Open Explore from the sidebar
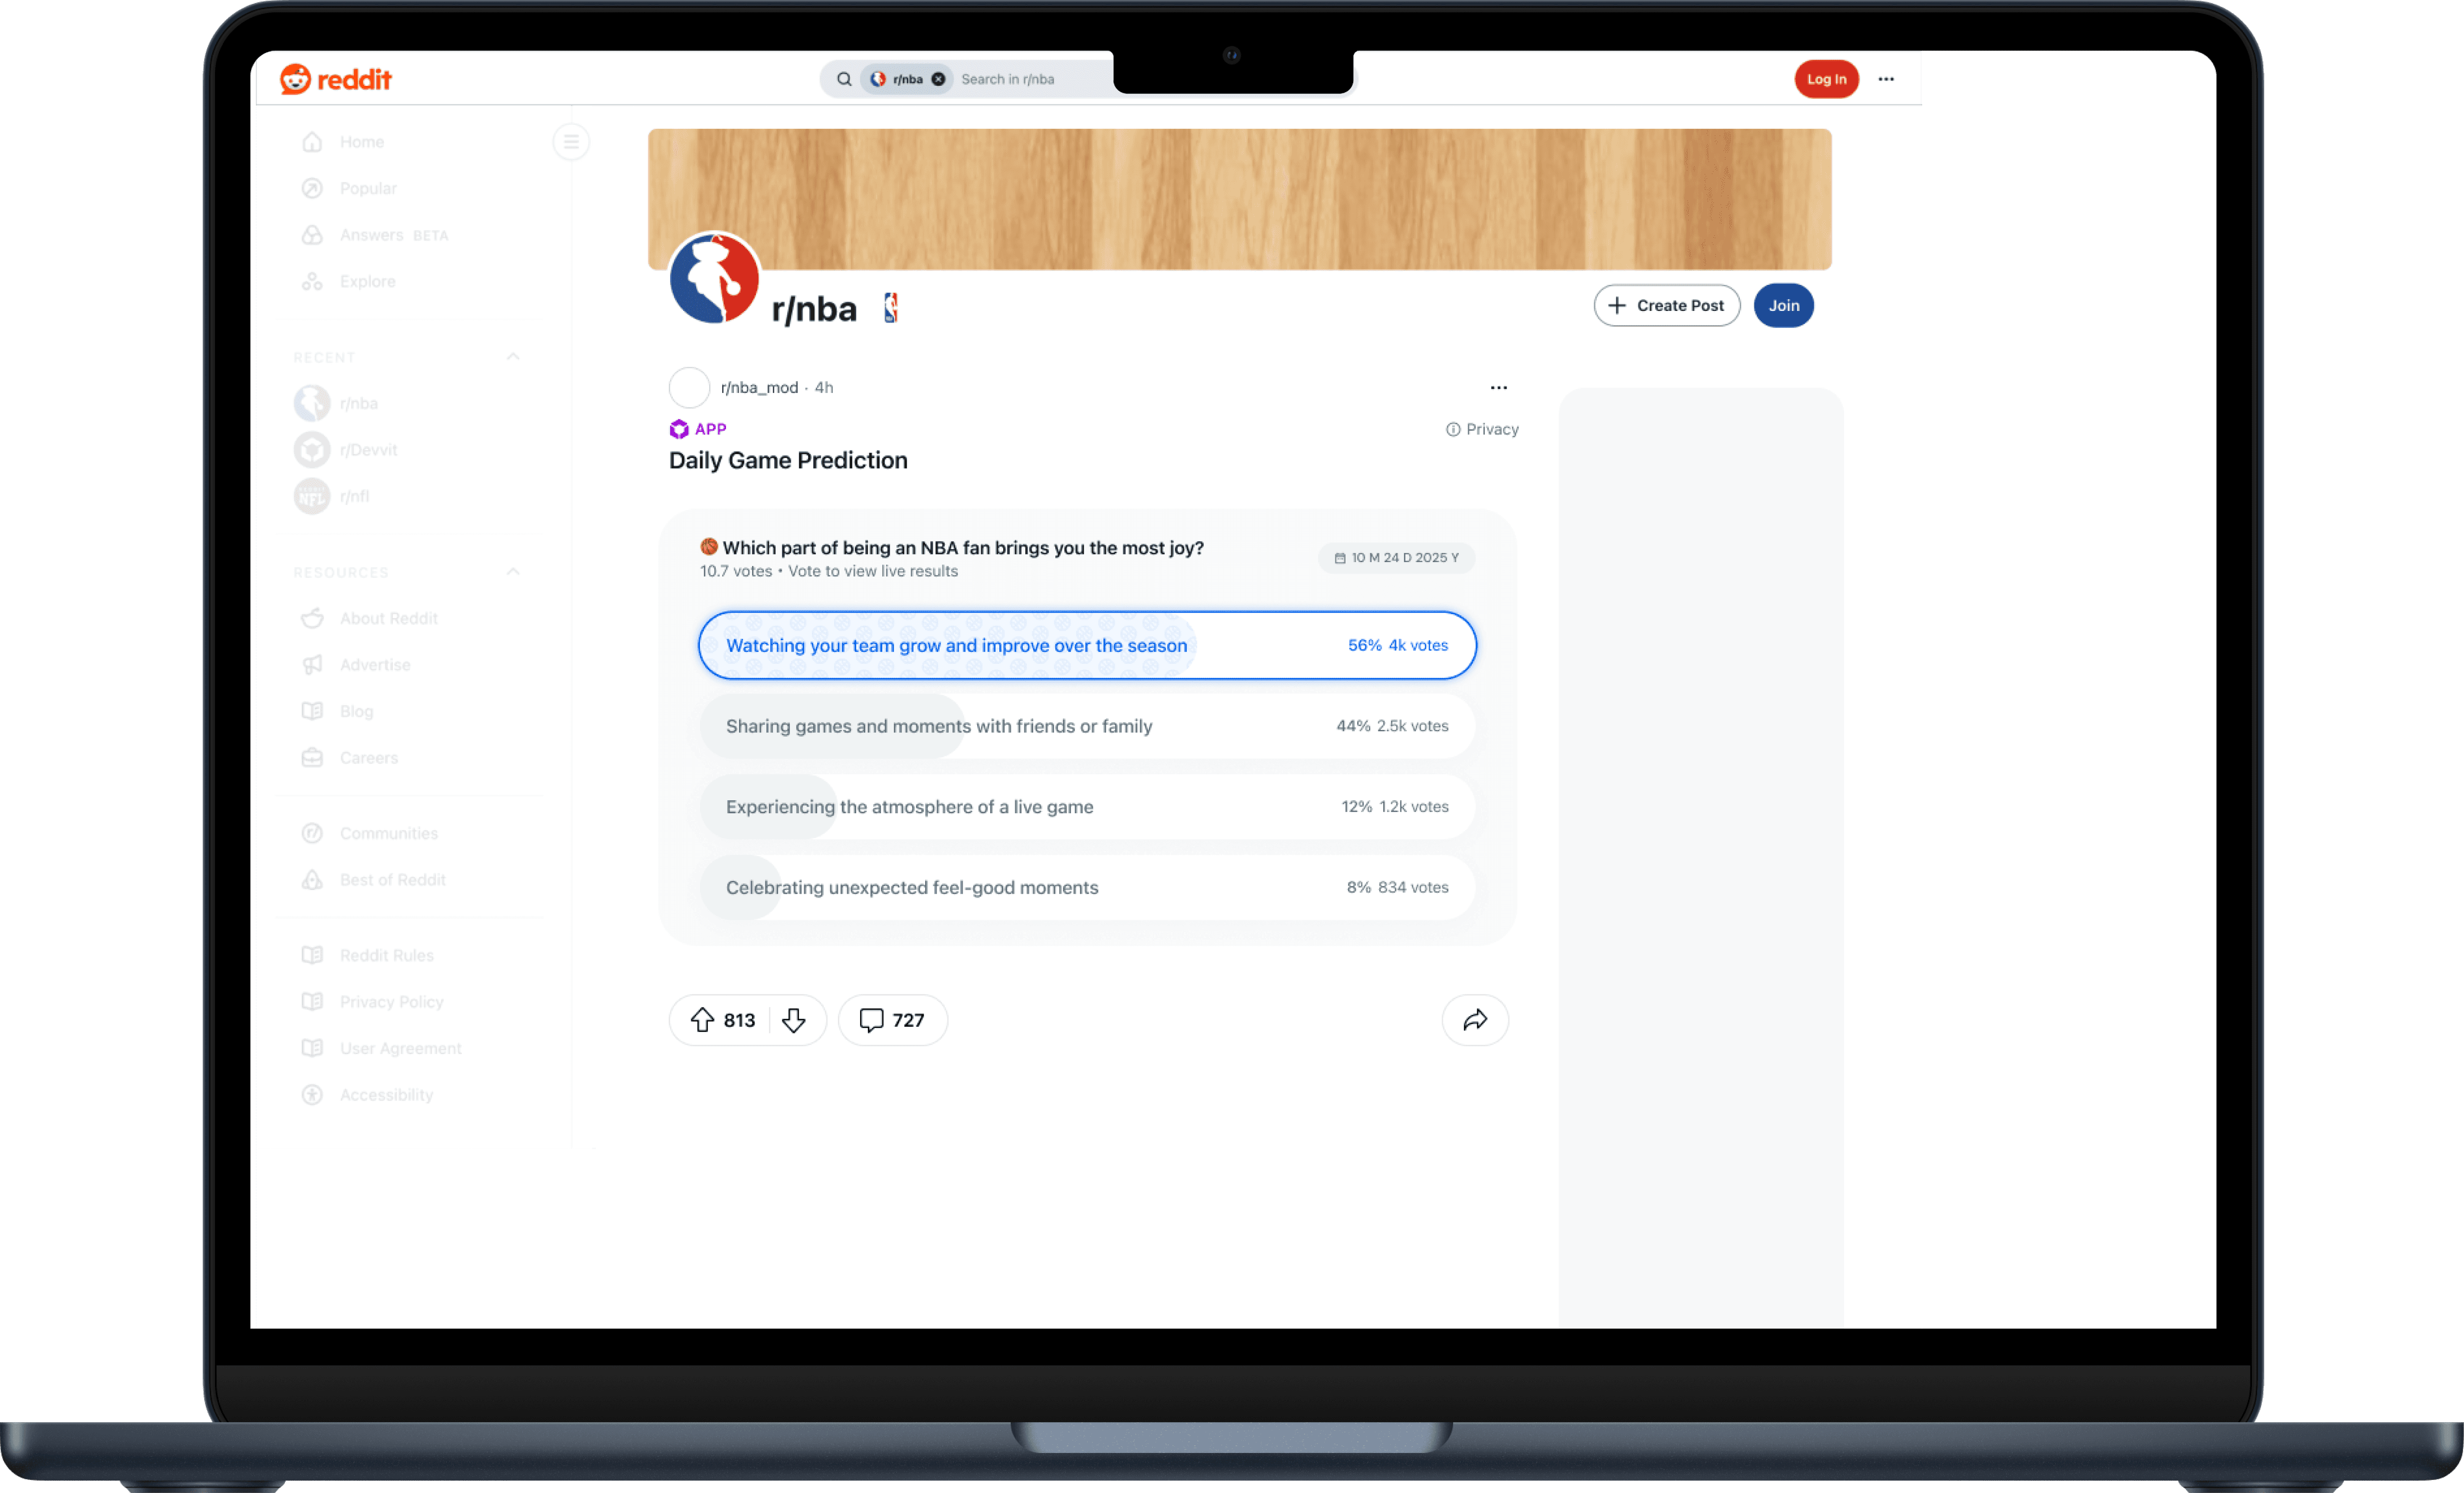The height and width of the screenshot is (1493, 2464). click(367, 281)
